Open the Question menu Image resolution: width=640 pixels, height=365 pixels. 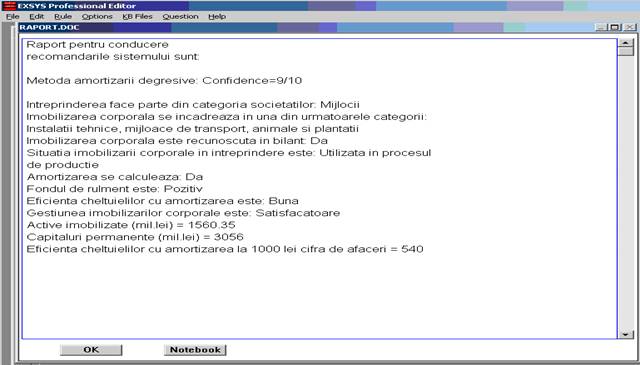coord(180,17)
